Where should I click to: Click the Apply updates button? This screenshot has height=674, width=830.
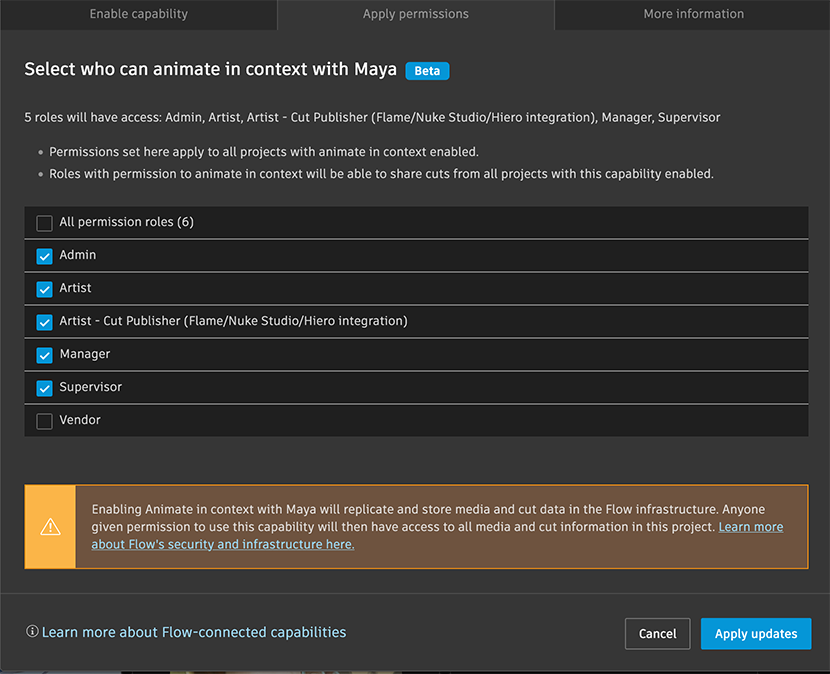click(x=756, y=633)
